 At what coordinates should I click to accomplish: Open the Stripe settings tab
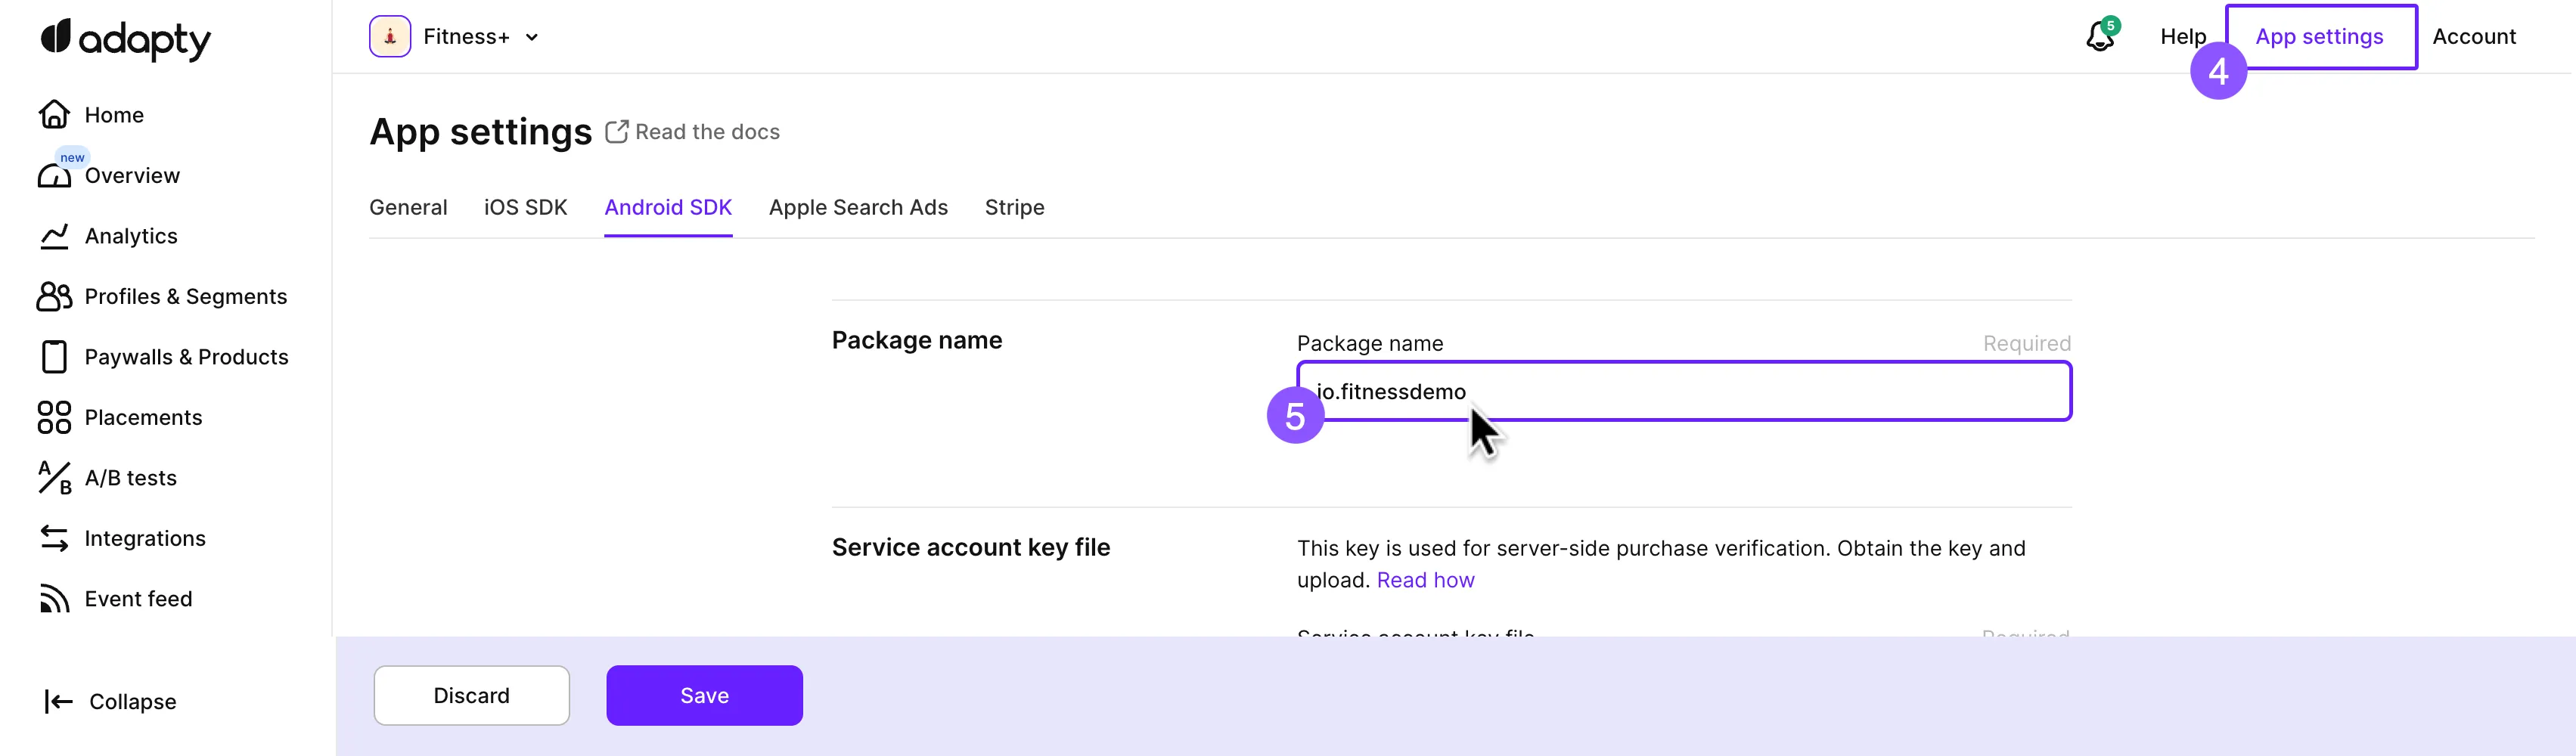[1014, 207]
